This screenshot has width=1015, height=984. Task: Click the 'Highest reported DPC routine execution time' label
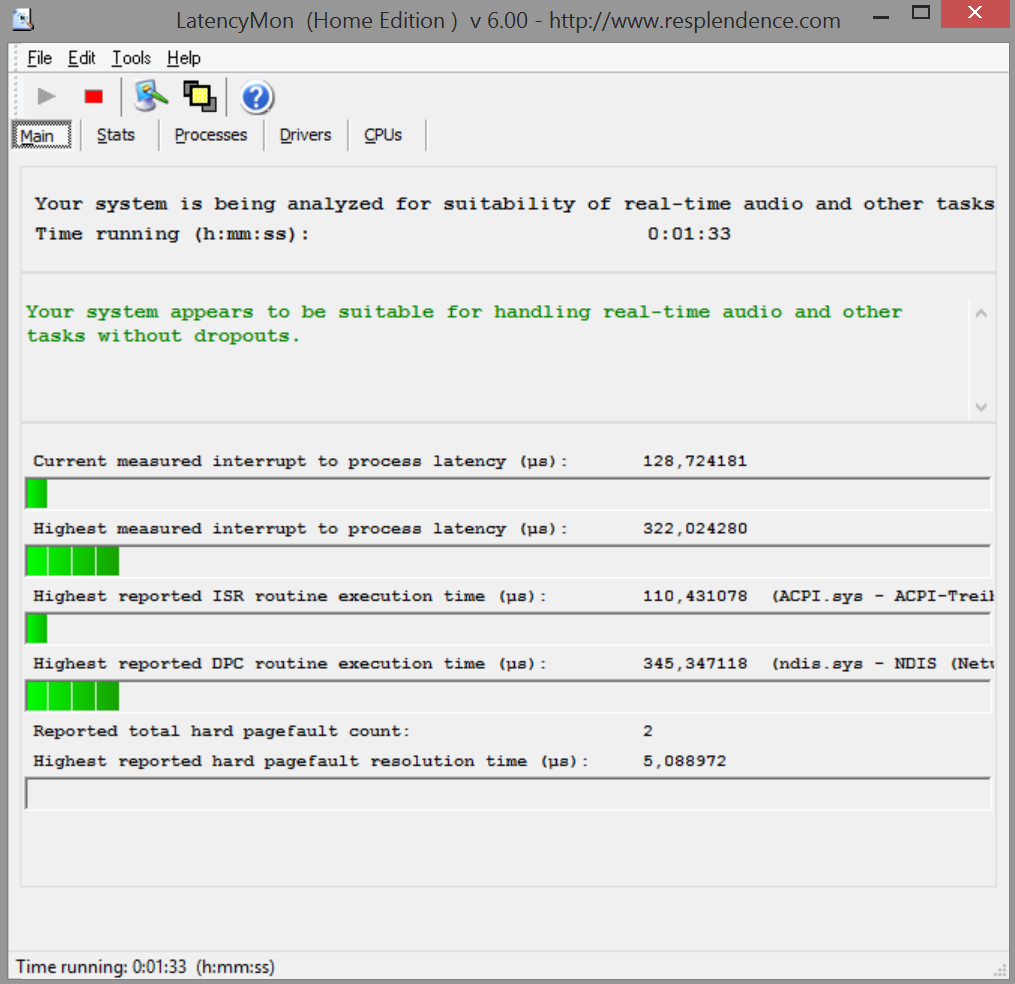point(290,664)
